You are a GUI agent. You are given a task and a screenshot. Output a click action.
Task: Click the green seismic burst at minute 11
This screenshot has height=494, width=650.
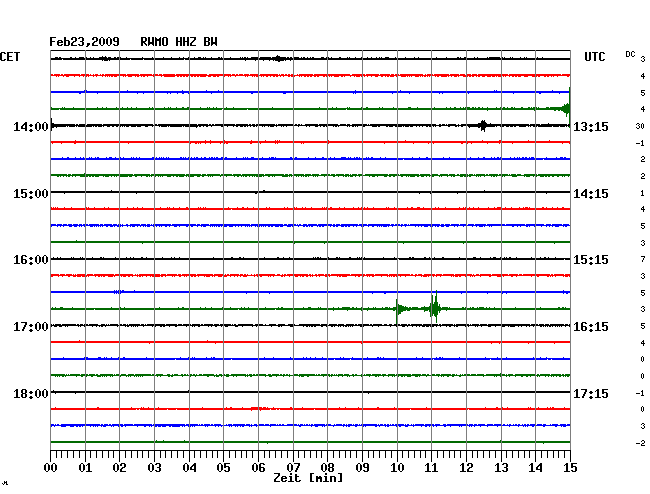434,308
